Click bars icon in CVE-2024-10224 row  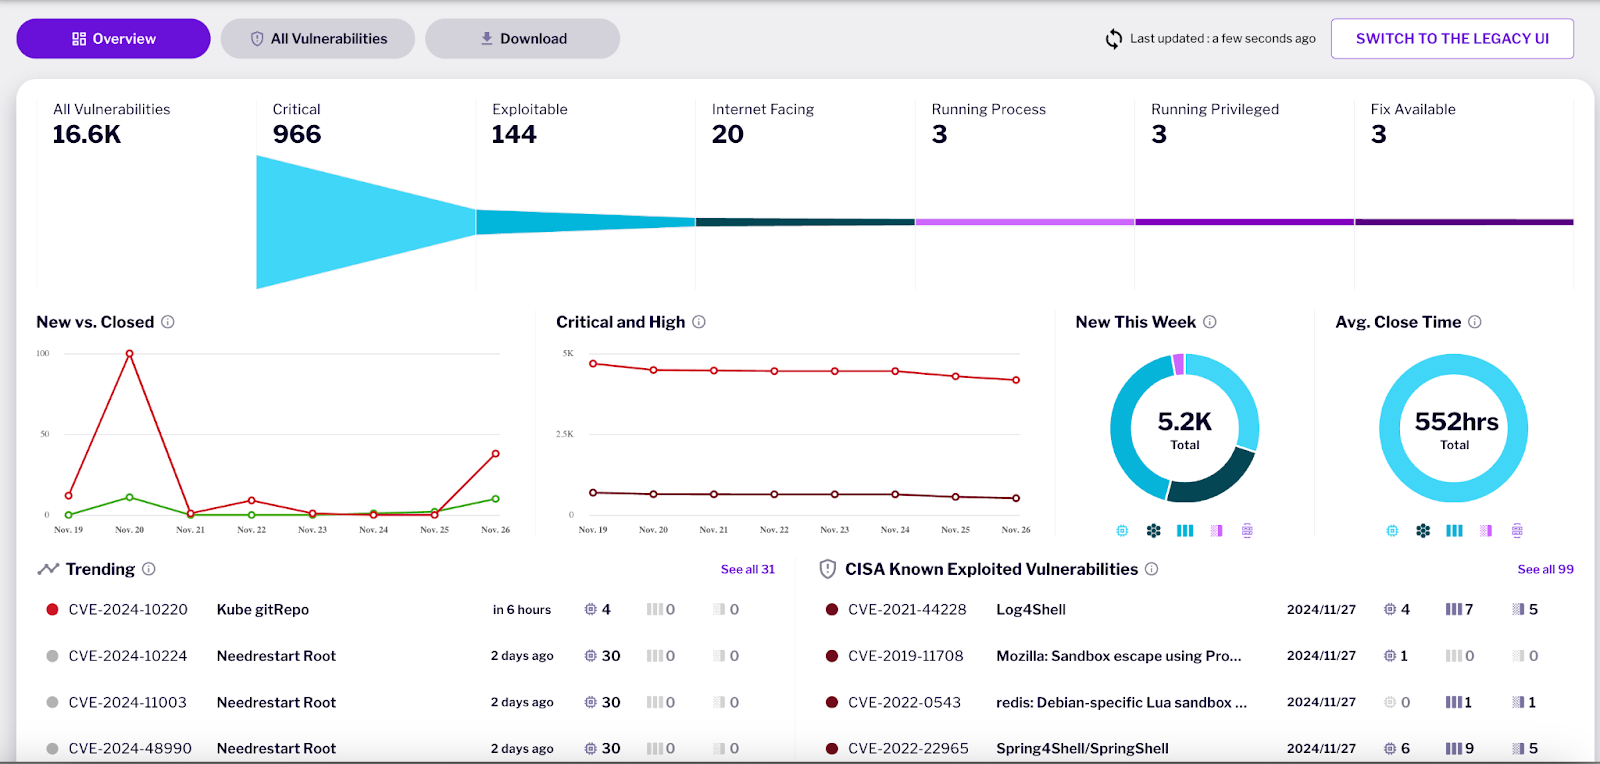click(x=654, y=656)
